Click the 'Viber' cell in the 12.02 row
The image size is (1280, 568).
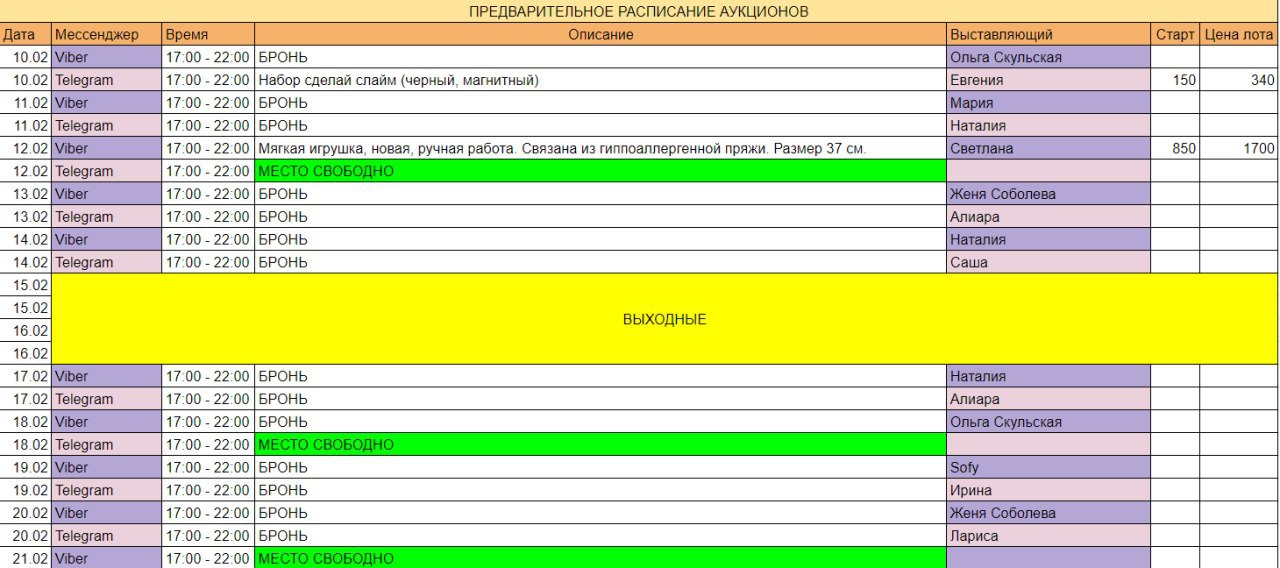coord(107,148)
